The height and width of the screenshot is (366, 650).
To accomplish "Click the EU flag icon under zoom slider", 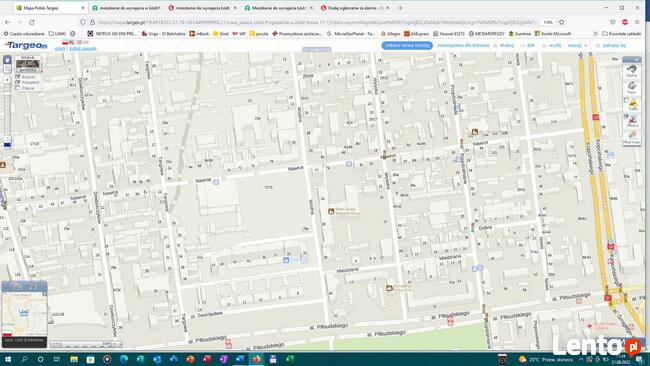I will pos(7,145).
